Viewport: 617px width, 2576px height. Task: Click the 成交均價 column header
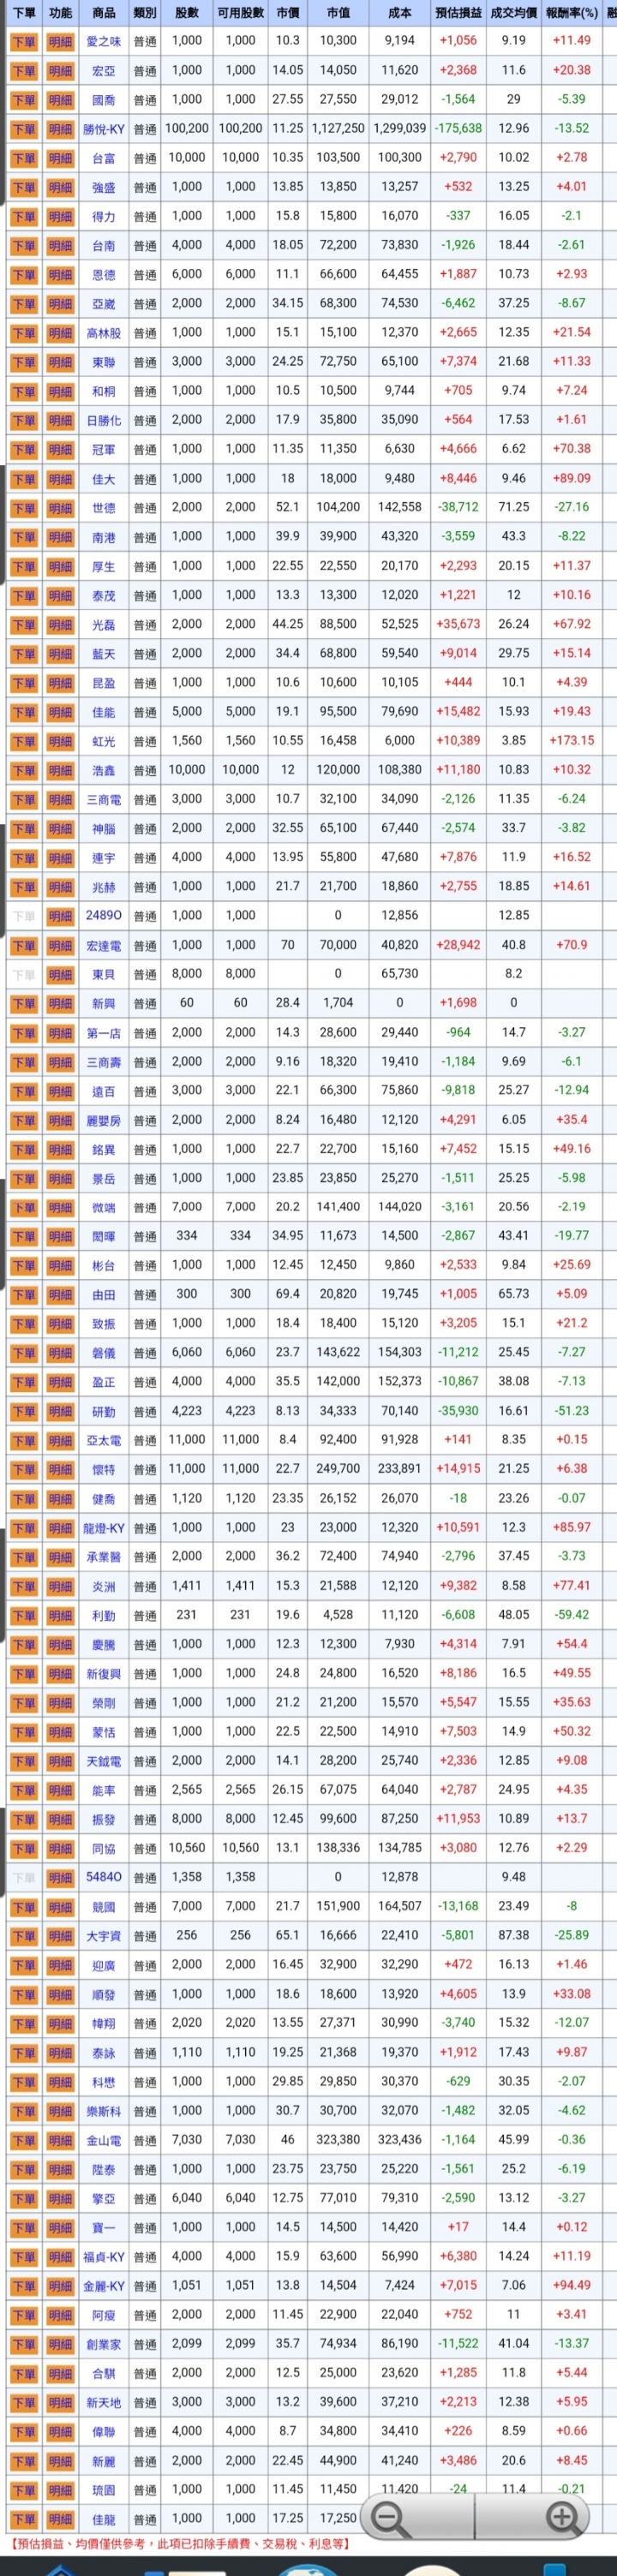514,13
